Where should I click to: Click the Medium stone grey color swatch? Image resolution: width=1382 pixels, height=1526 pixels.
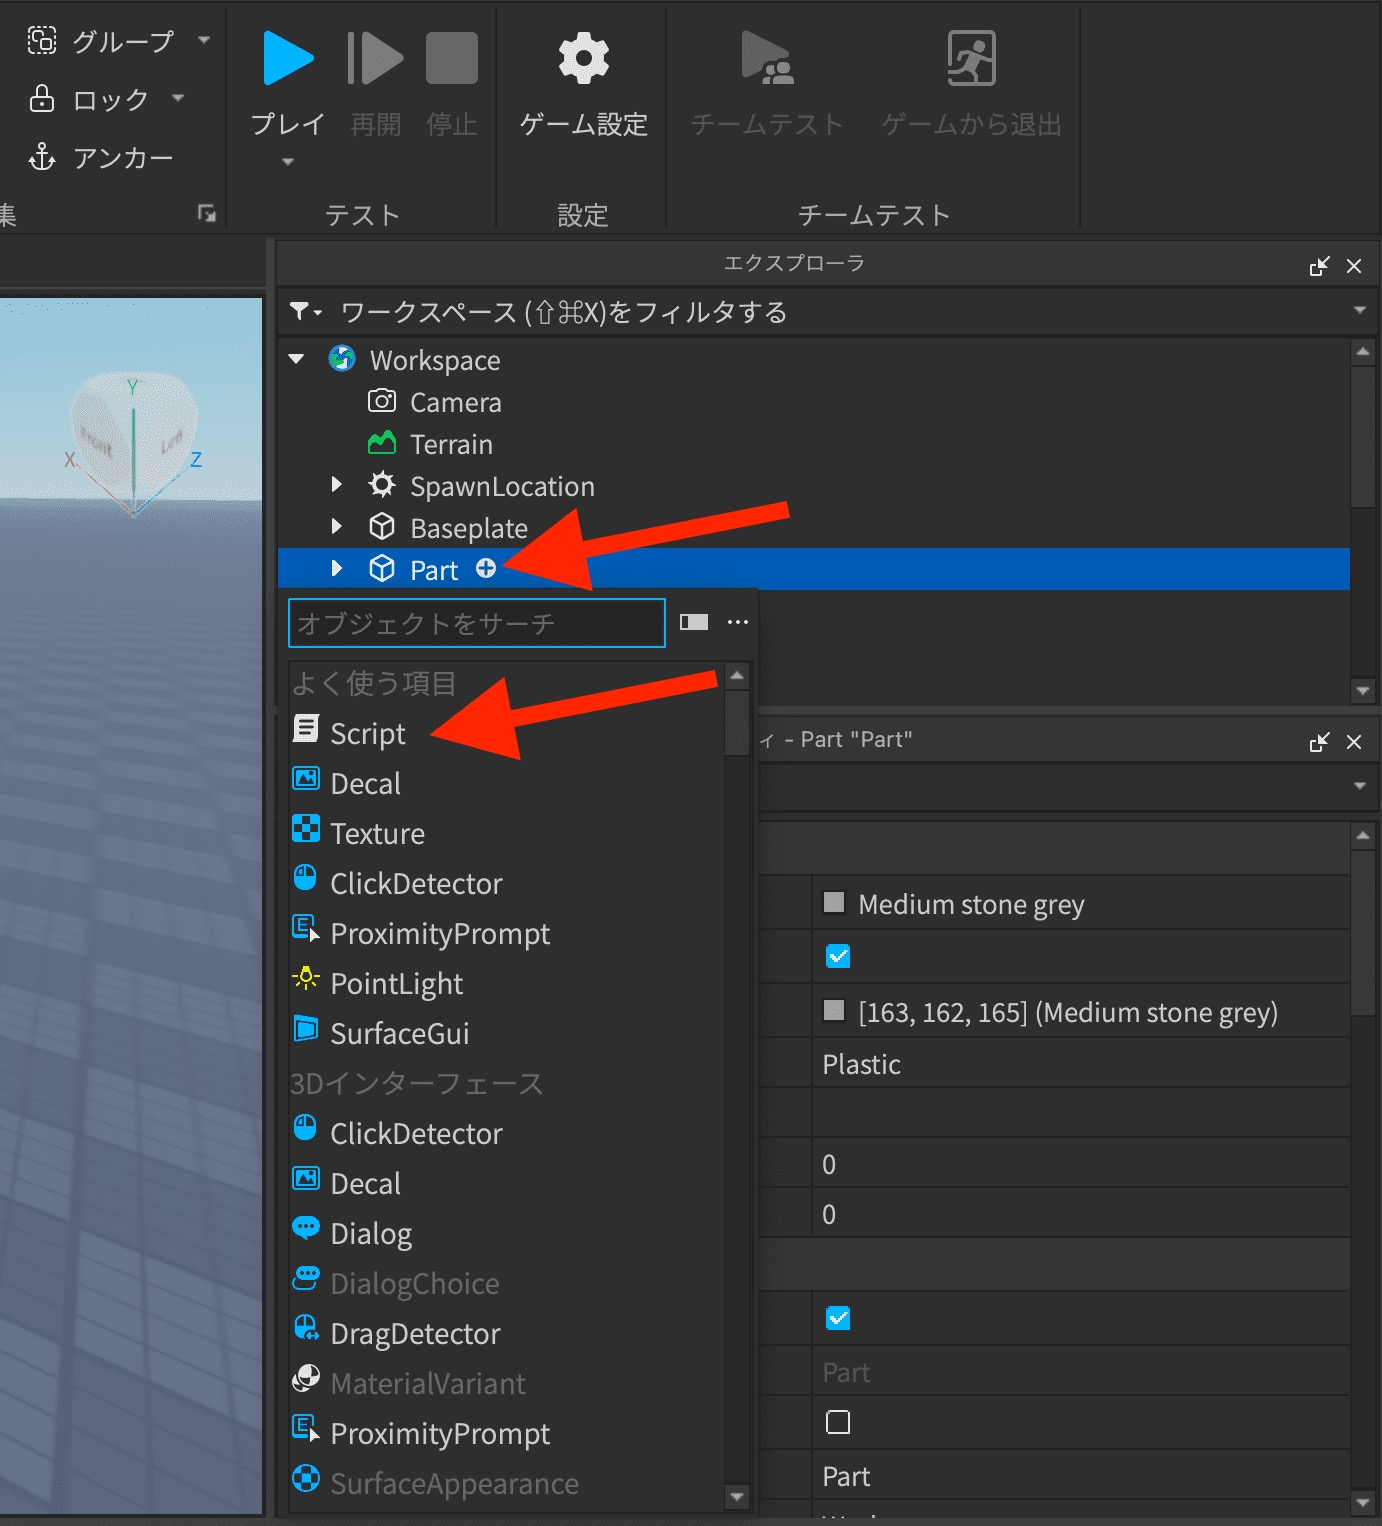(x=832, y=904)
